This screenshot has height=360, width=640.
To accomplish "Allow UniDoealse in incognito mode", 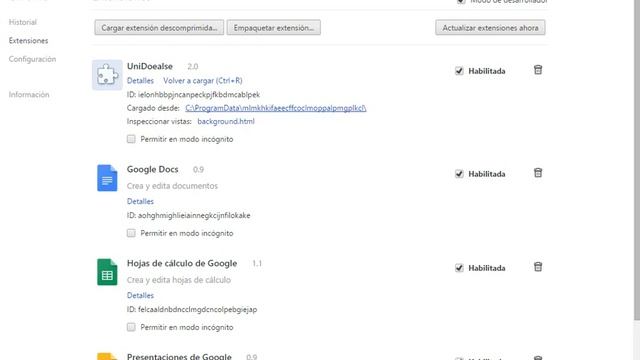I will [131, 139].
